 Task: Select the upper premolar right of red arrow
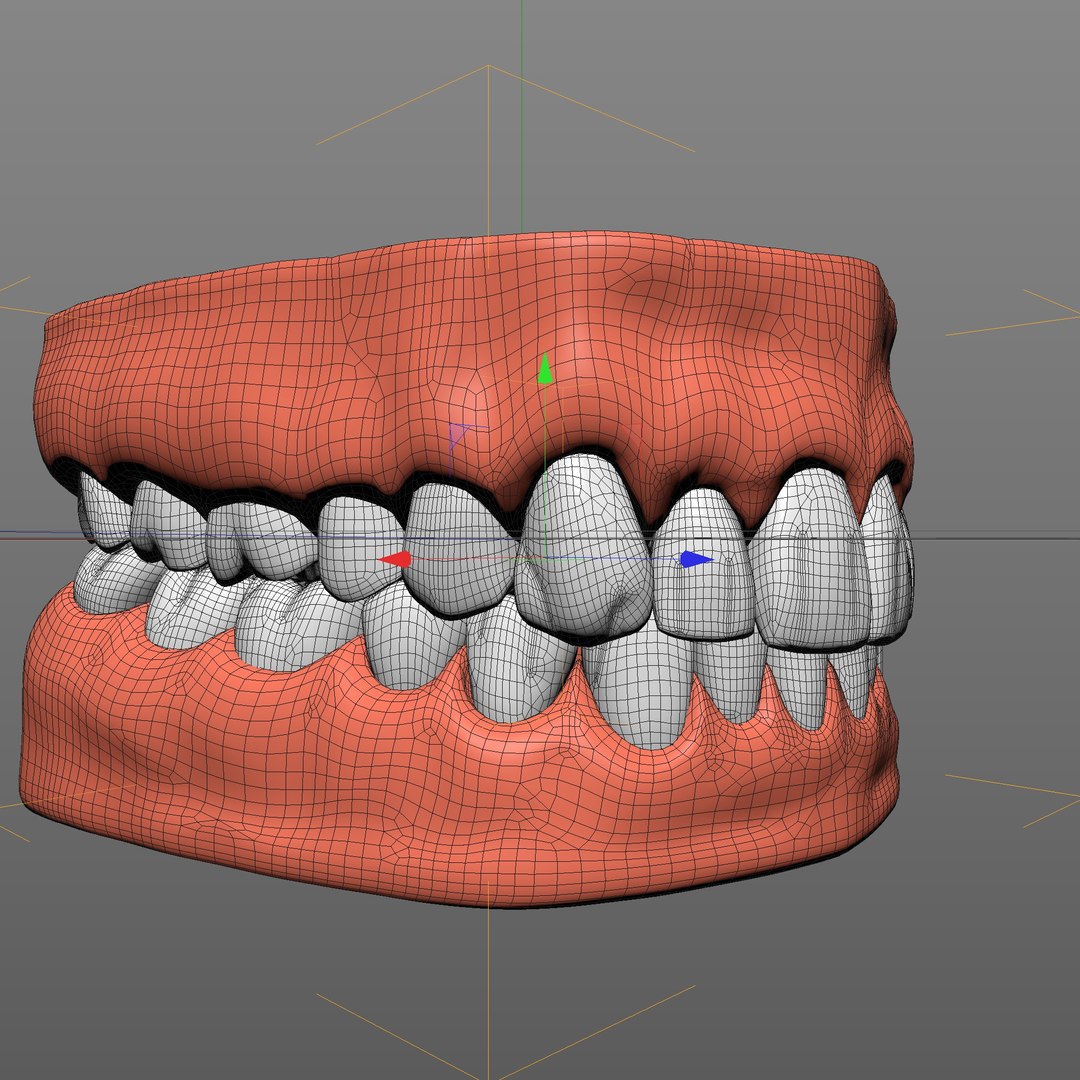click(457, 548)
